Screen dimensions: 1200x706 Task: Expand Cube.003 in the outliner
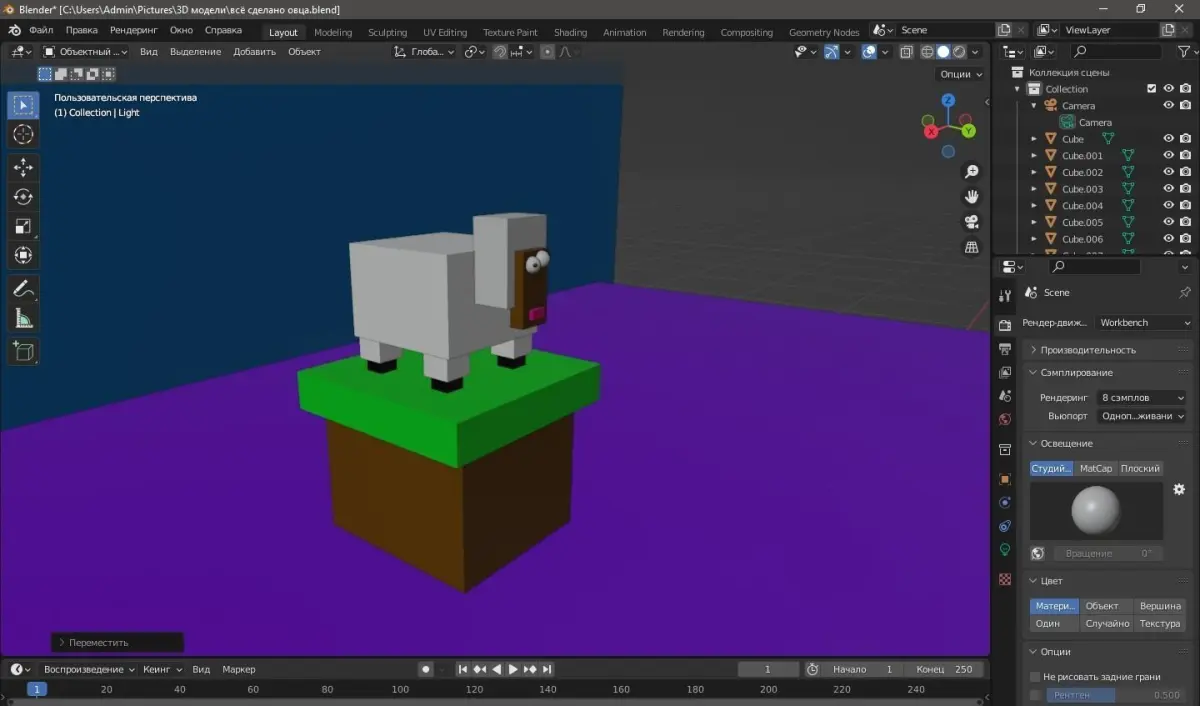pyautogui.click(x=1034, y=189)
